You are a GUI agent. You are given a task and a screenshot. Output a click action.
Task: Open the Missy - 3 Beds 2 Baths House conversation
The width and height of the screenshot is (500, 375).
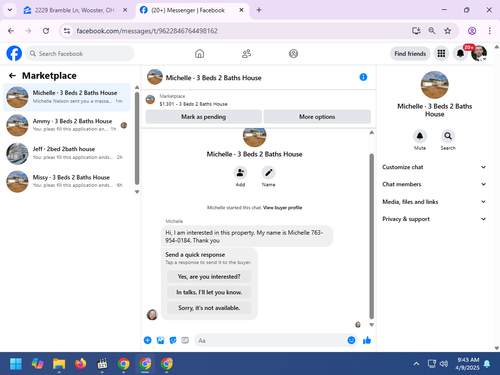(x=67, y=181)
